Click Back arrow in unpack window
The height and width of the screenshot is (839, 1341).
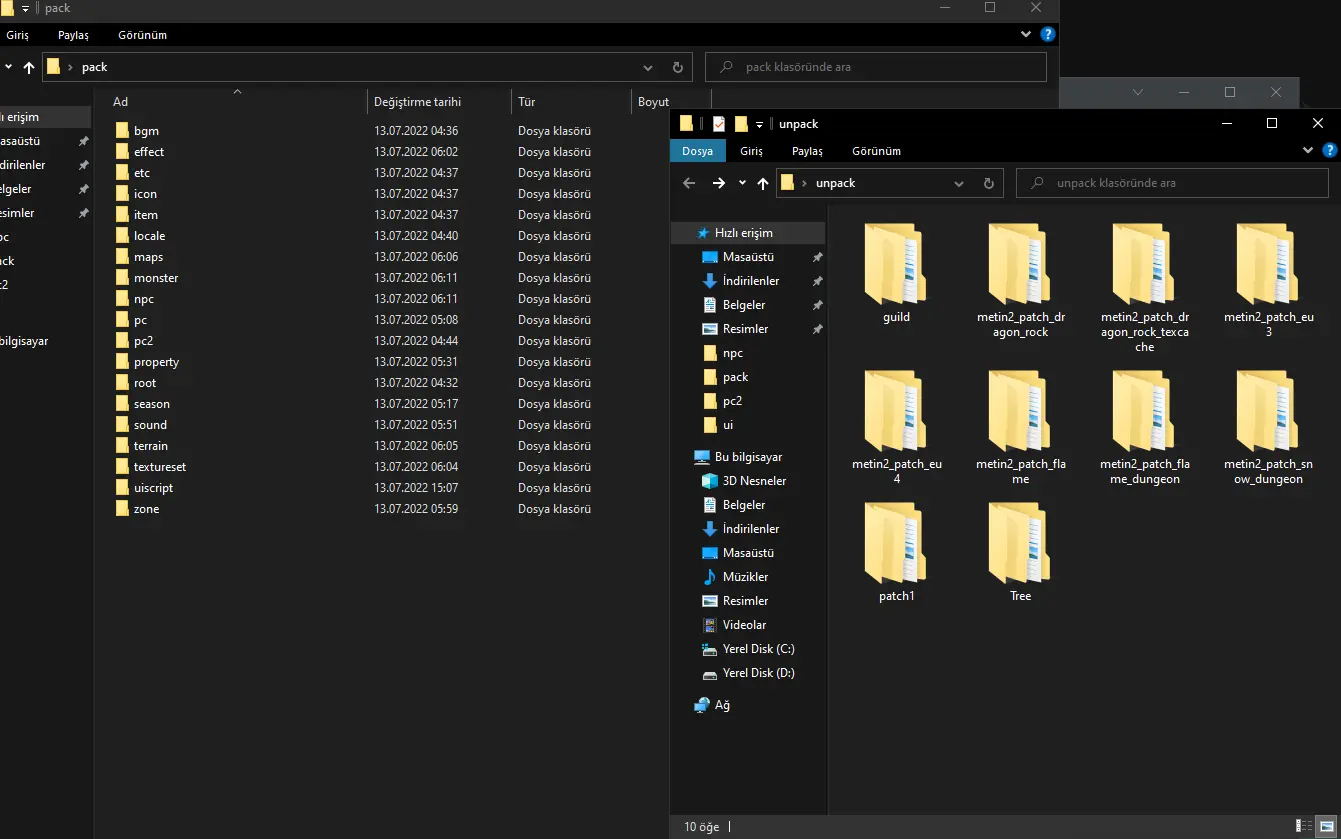689,183
